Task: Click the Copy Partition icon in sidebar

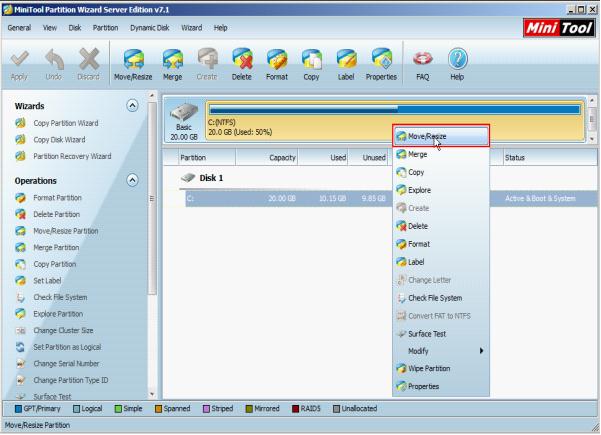Action: (21, 264)
